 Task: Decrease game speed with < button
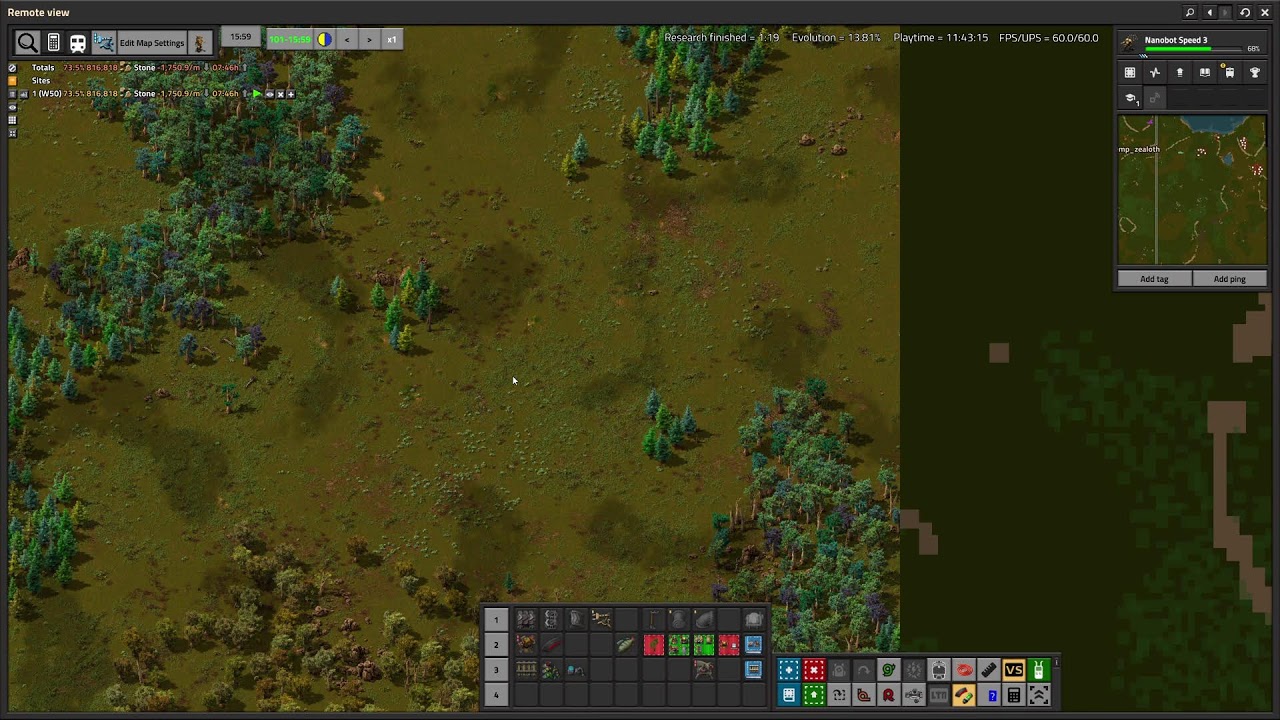pos(347,40)
